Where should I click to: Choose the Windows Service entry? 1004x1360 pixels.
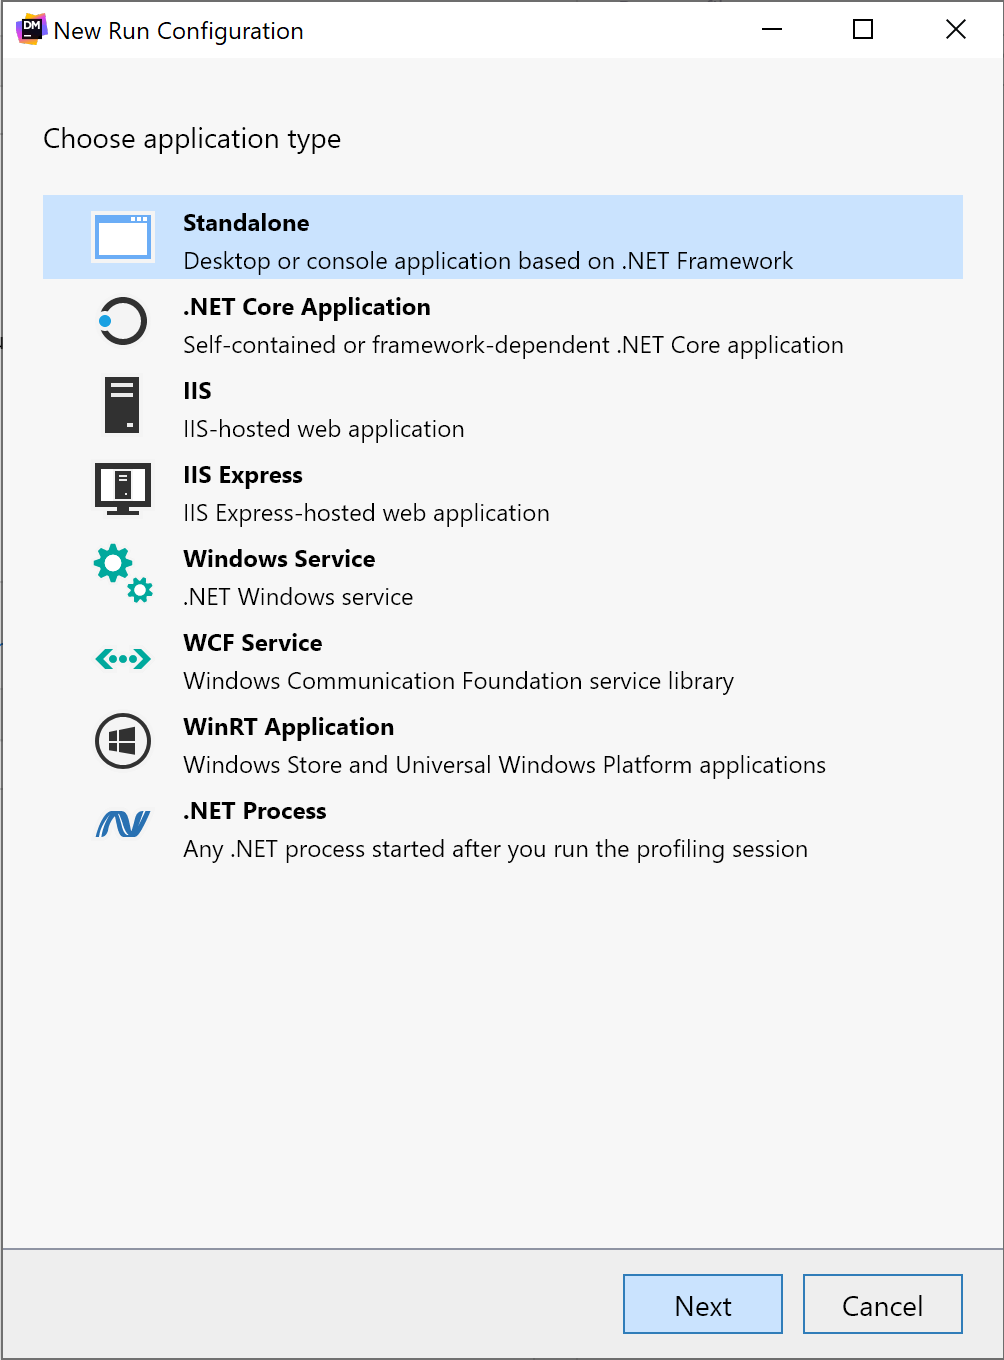450,573
